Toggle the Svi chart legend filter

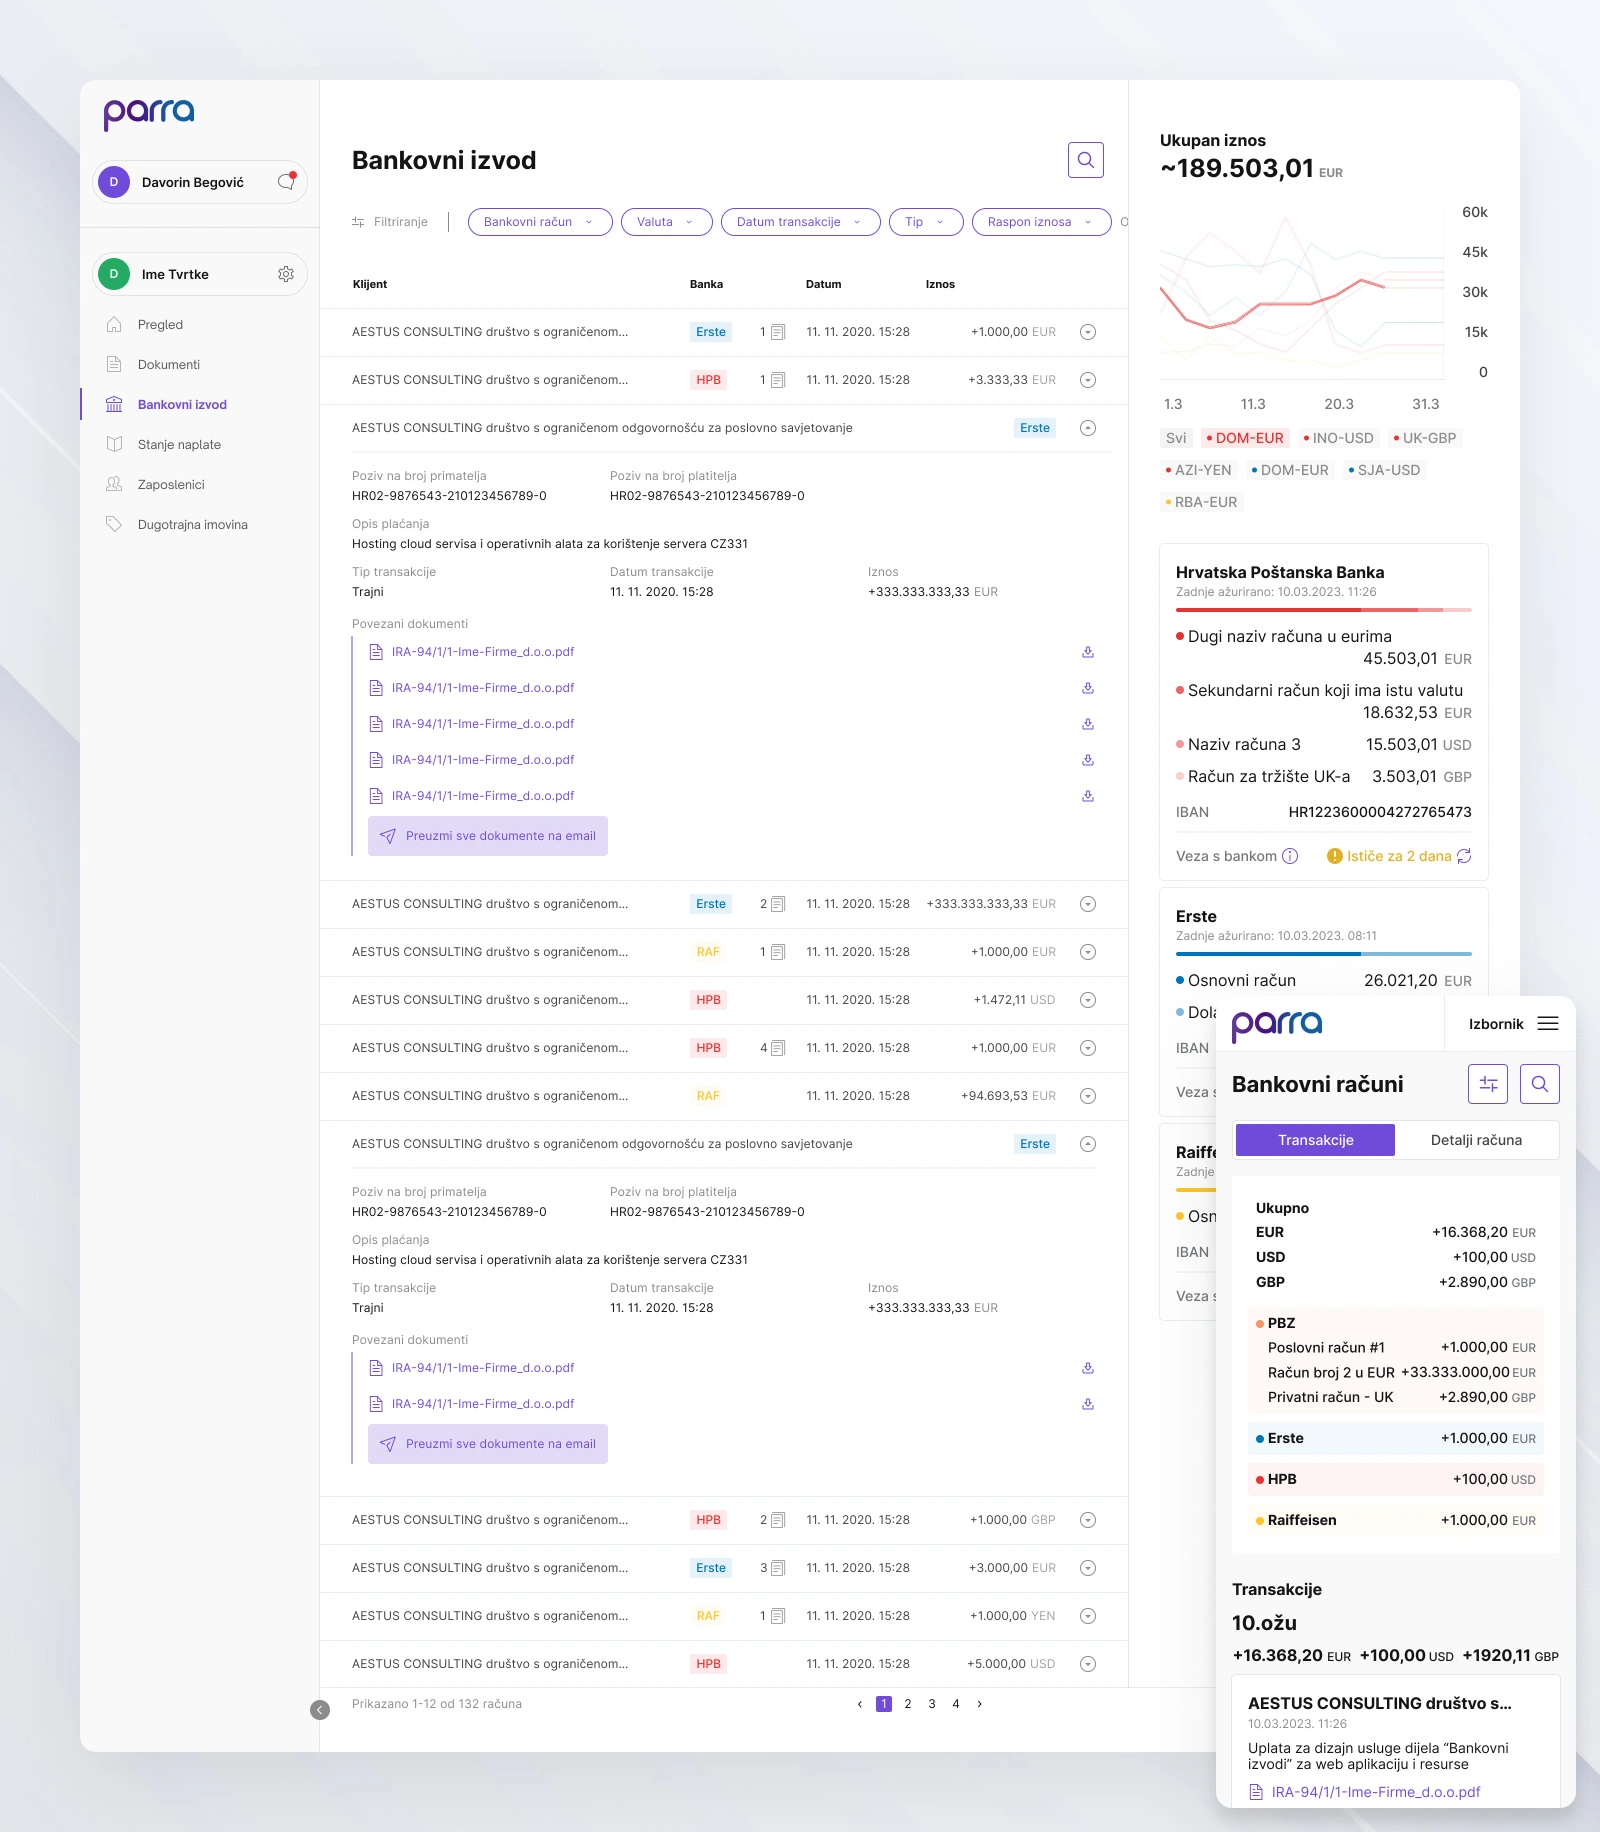click(1176, 438)
